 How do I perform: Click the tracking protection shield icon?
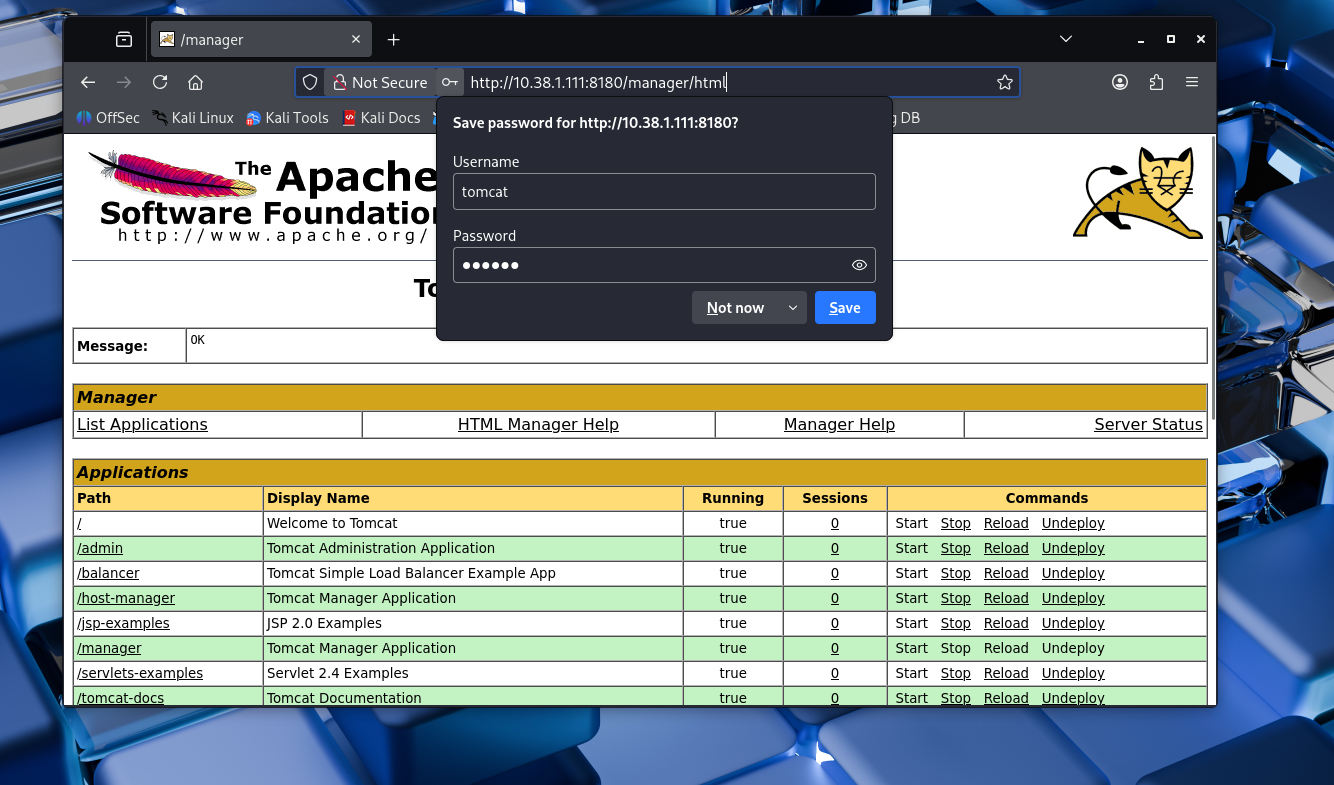[310, 82]
